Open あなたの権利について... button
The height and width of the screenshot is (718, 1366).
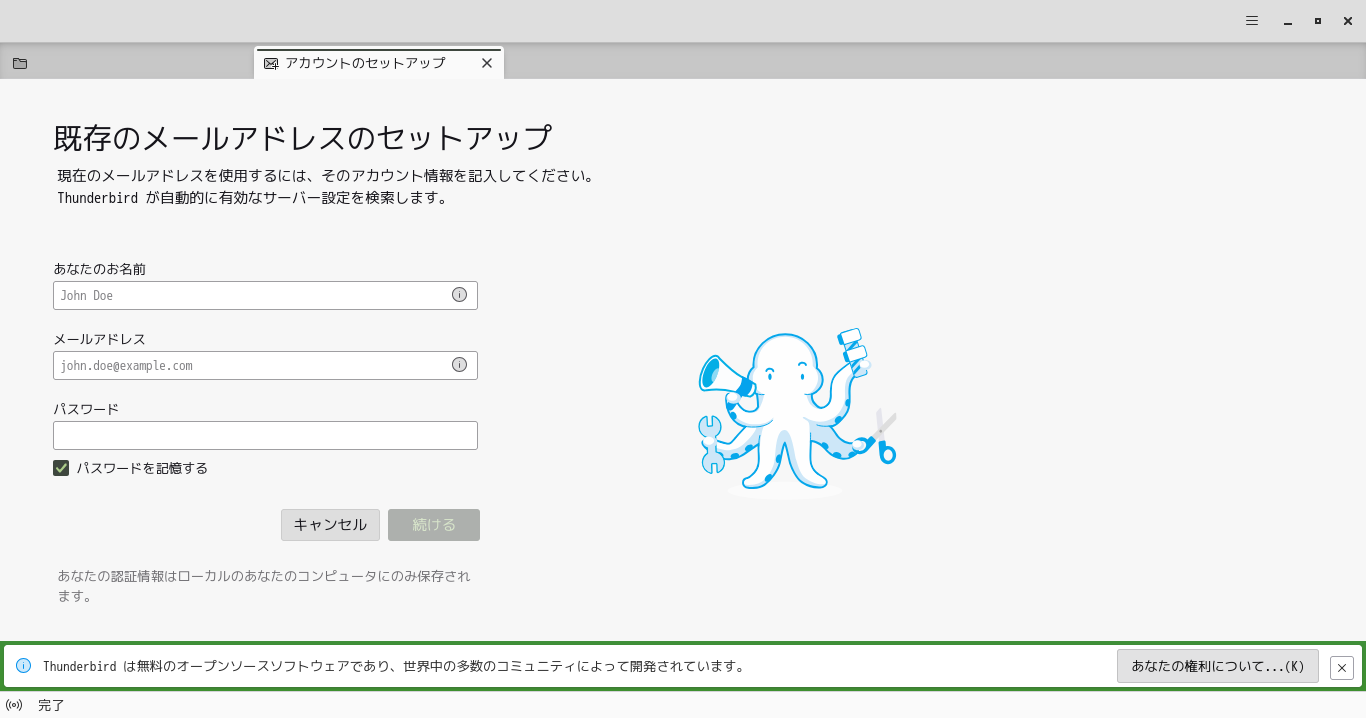point(1218,666)
